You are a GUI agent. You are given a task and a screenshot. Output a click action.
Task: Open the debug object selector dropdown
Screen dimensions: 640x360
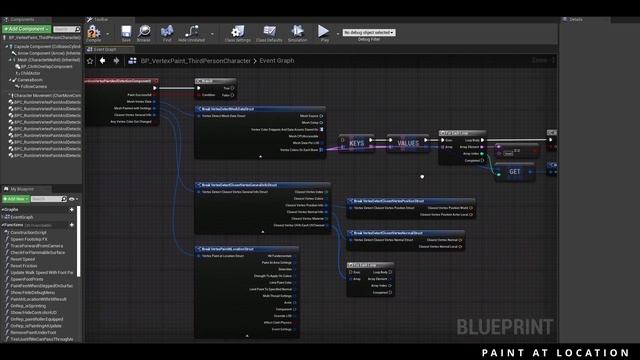click(369, 32)
